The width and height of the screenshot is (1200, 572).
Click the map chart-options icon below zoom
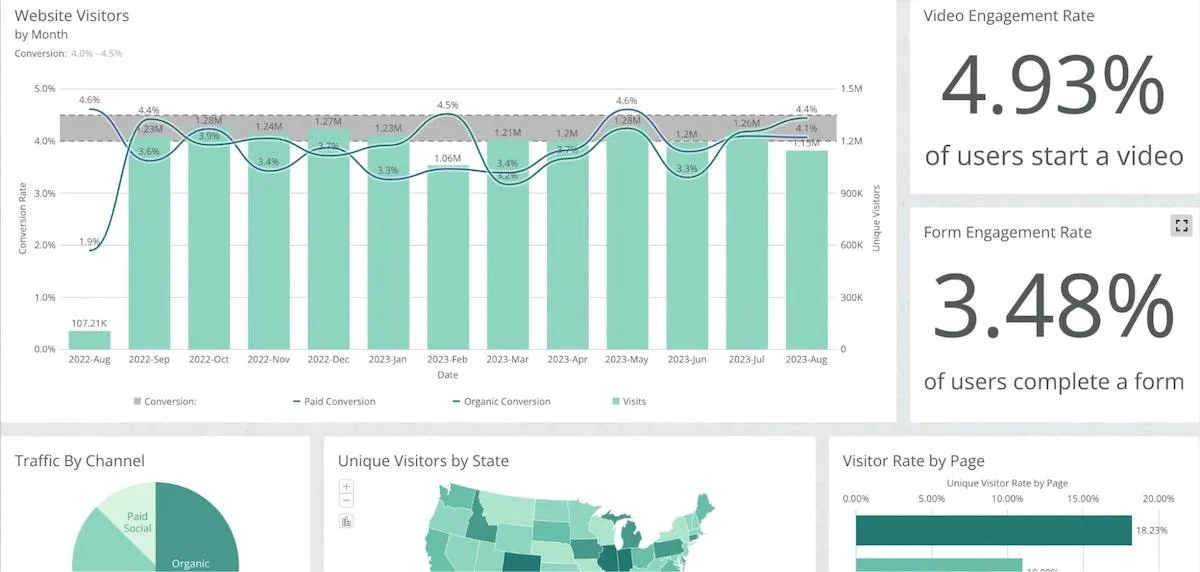click(346, 521)
